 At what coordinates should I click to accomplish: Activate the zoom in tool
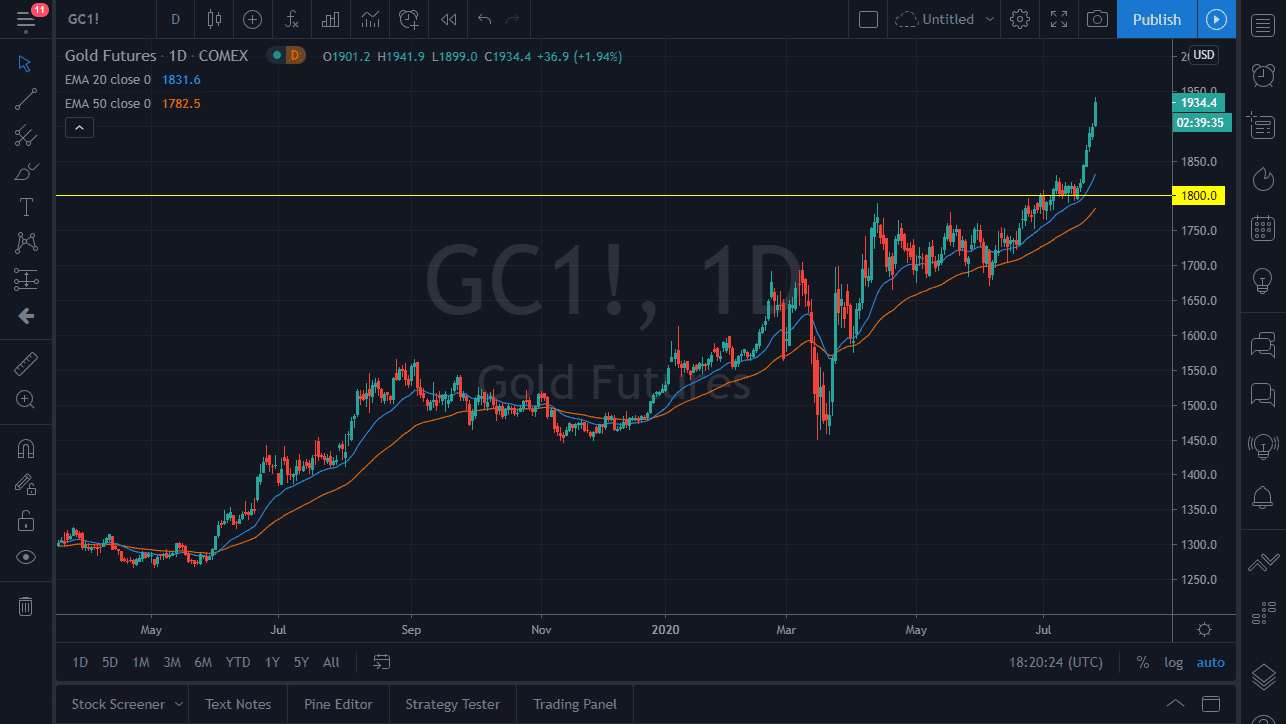[x=26, y=400]
